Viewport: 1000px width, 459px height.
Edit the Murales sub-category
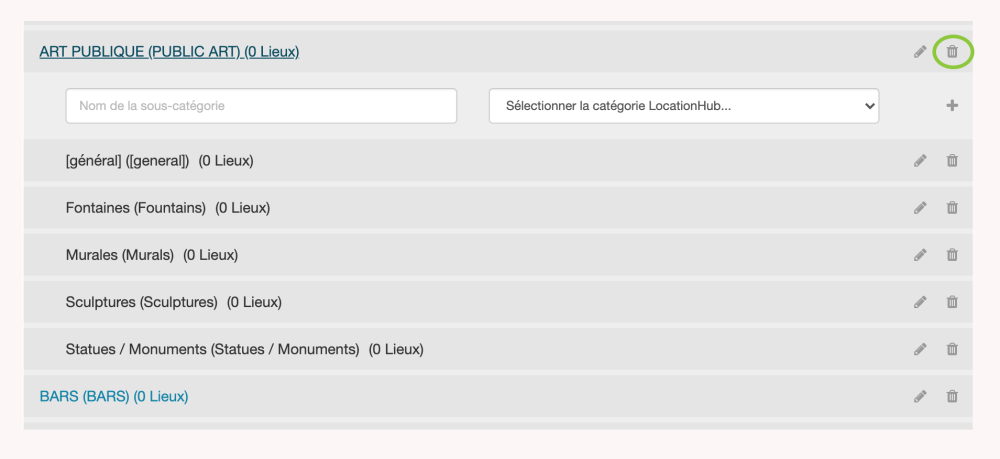pyautogui.click(x=920, y=255)
